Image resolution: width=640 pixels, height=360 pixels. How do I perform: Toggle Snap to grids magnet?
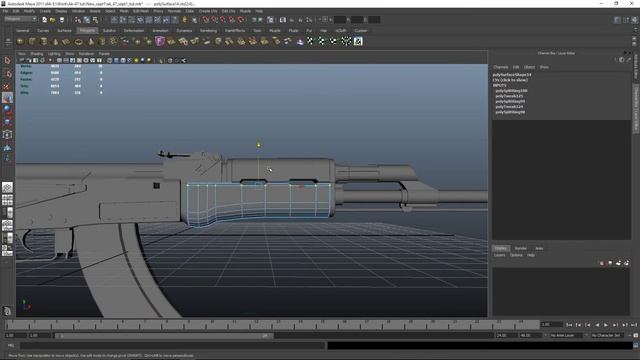coord(206,20)
